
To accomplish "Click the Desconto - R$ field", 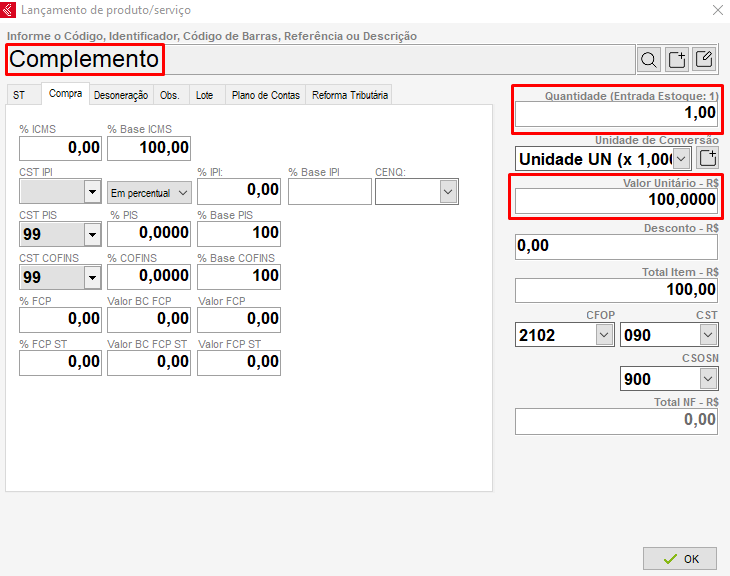I will pyautogui.click(x=616, y=246).
